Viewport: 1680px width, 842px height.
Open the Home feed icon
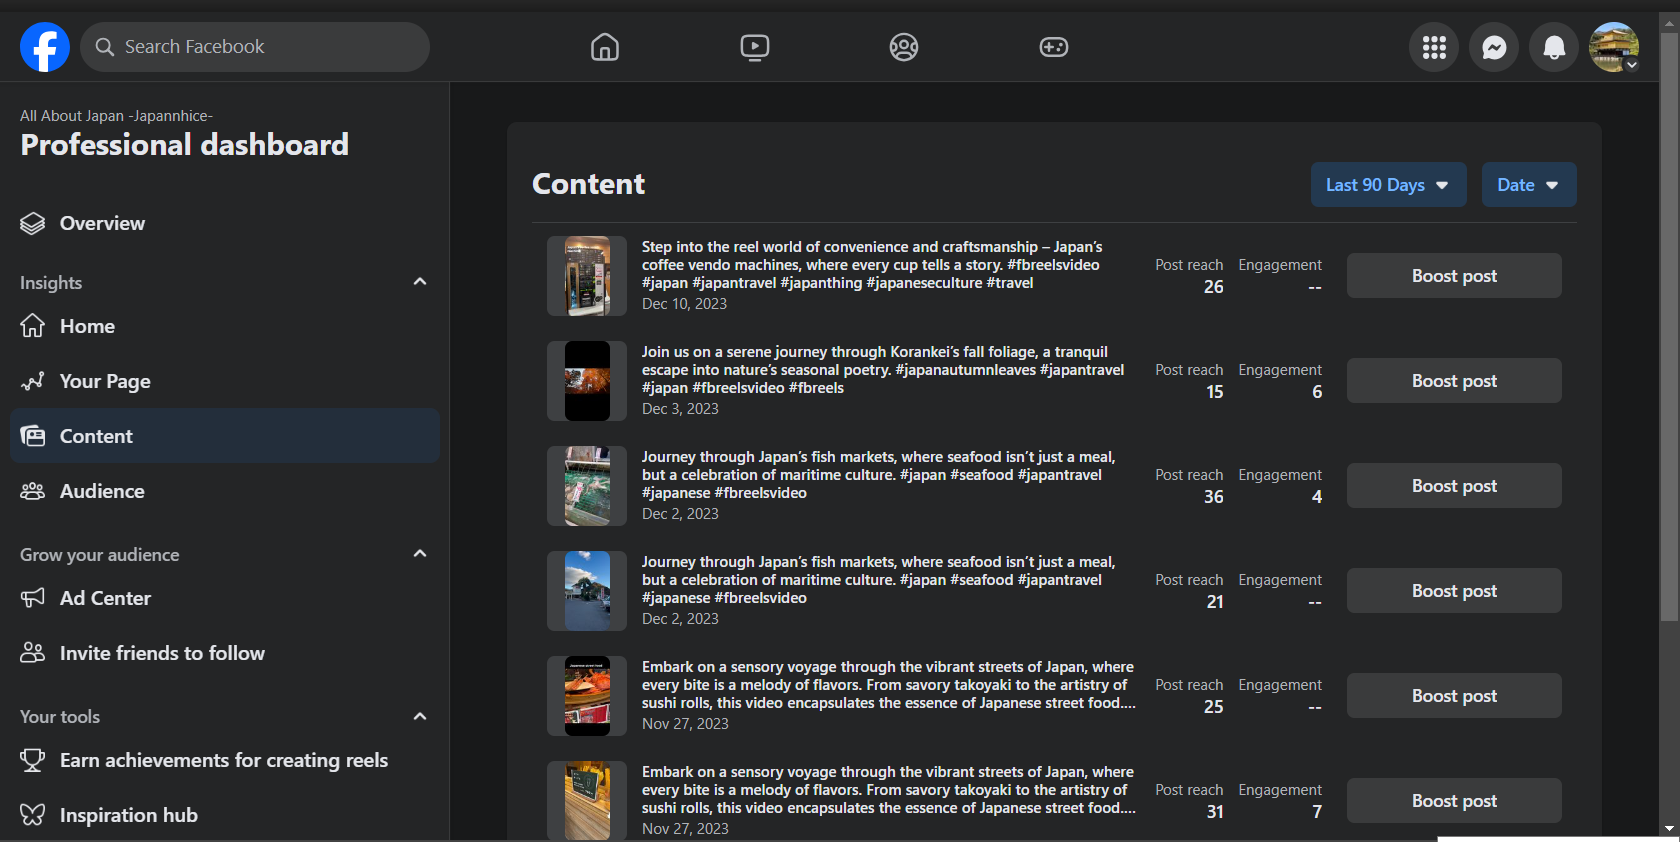tap(605, 47)
